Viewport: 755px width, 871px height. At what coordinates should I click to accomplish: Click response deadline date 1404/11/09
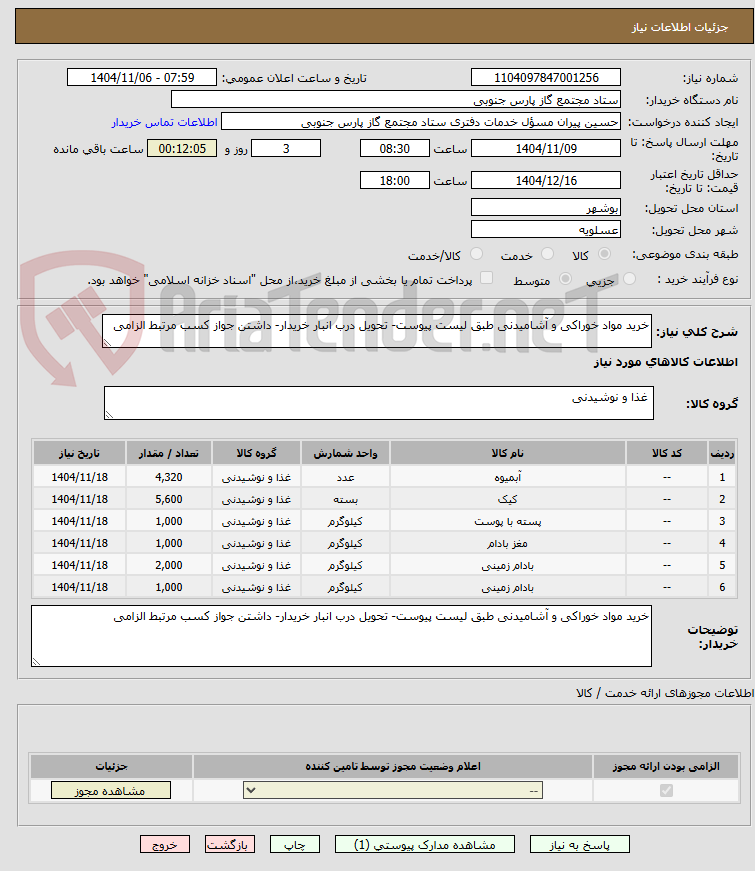click(x=546, y=148)
